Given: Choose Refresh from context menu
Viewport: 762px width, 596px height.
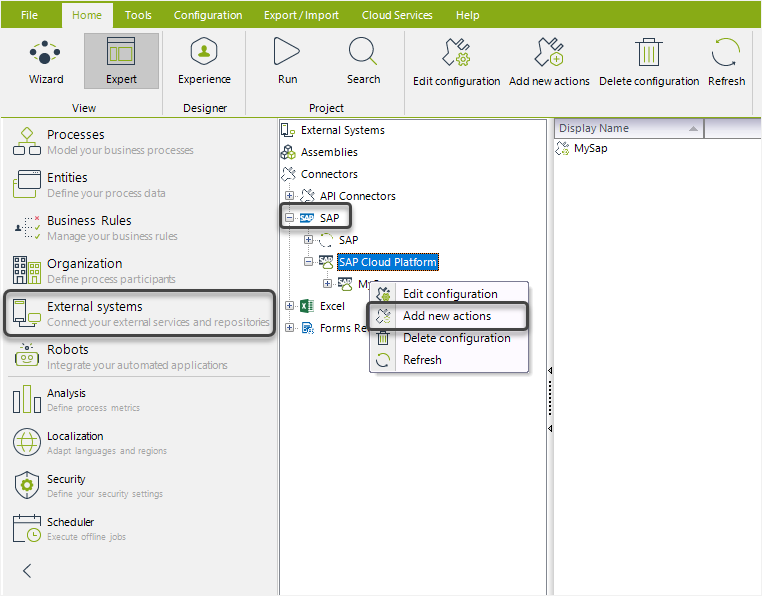Looking at the screenshot, I should point(449,360).
